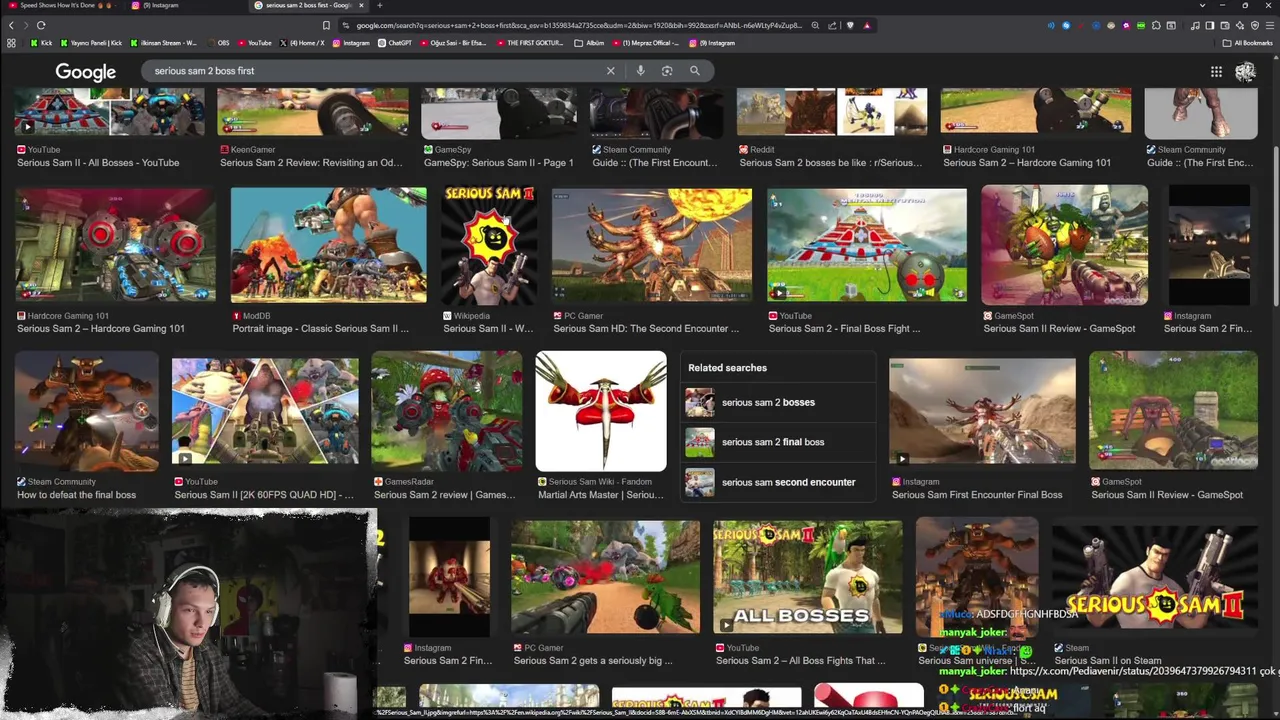This screenshot has width=1280, height=720.
Task: Open Serious Sam II 2K 60FPS video thumbnail
Action: 265,411
